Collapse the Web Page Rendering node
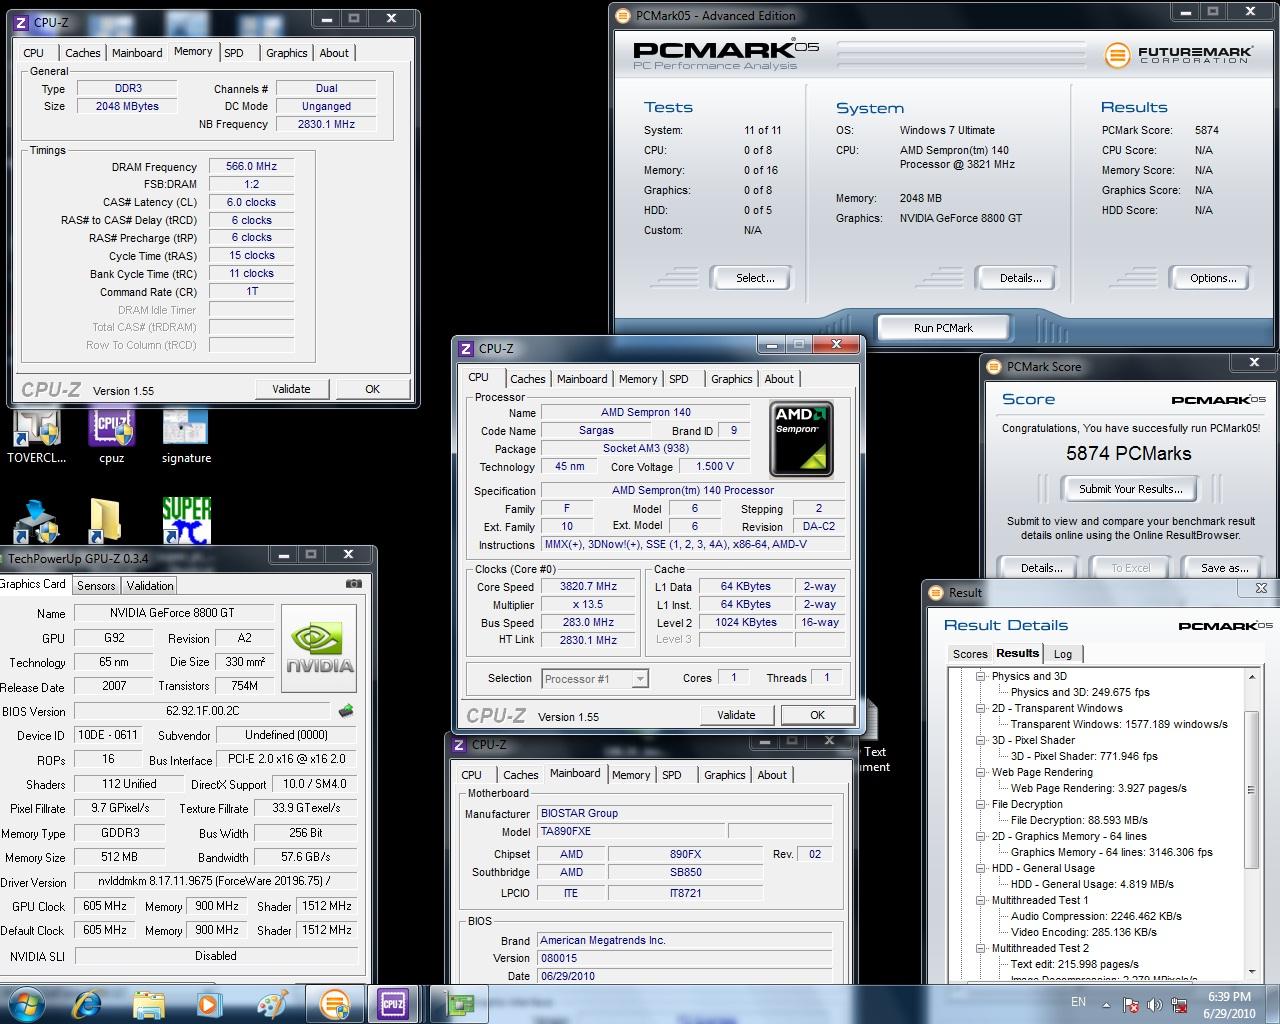This screenshot has width=1280, height=1024. (x=982, y=773)
